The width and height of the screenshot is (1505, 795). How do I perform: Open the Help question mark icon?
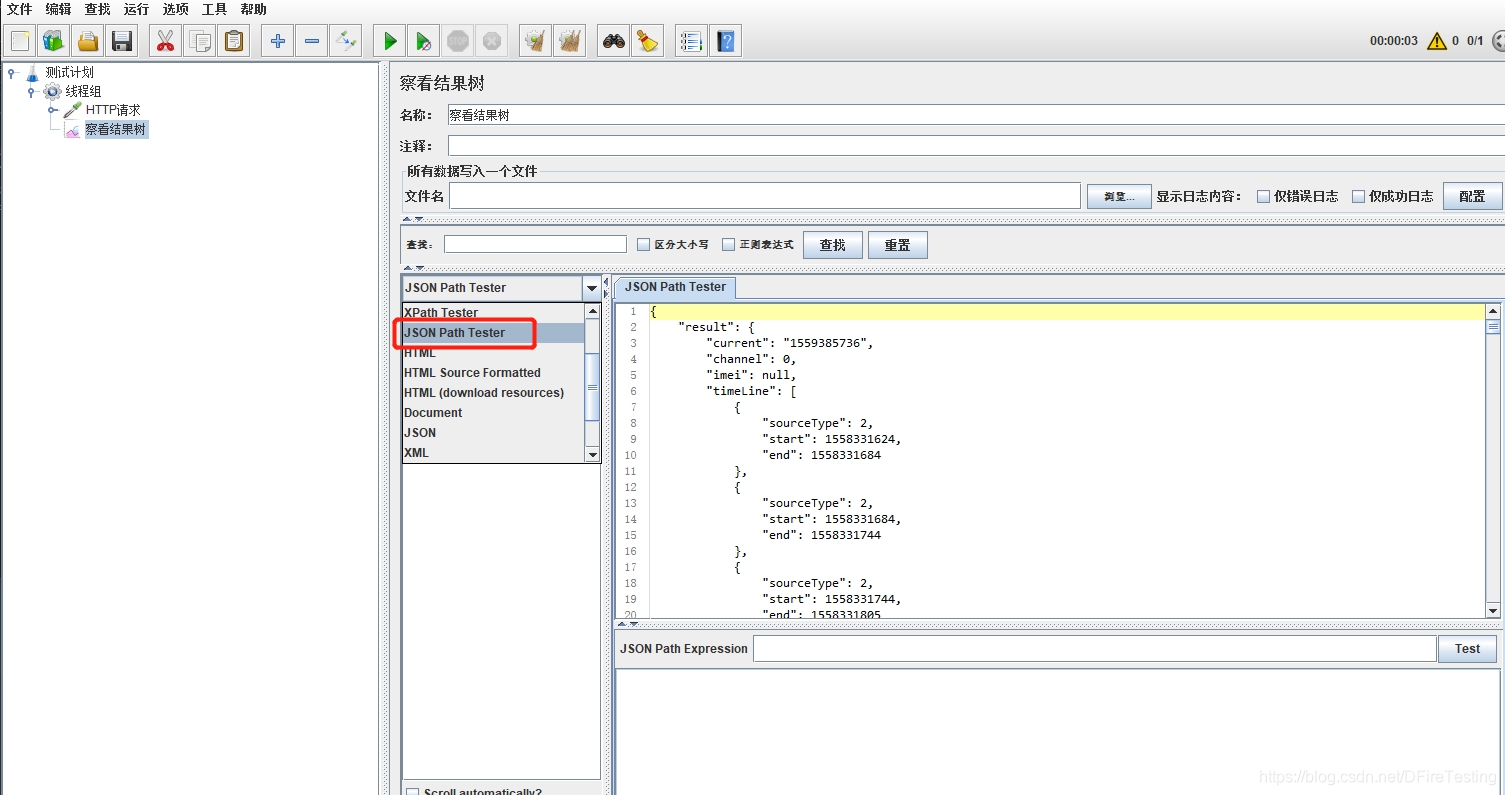[x=725, y=41]
